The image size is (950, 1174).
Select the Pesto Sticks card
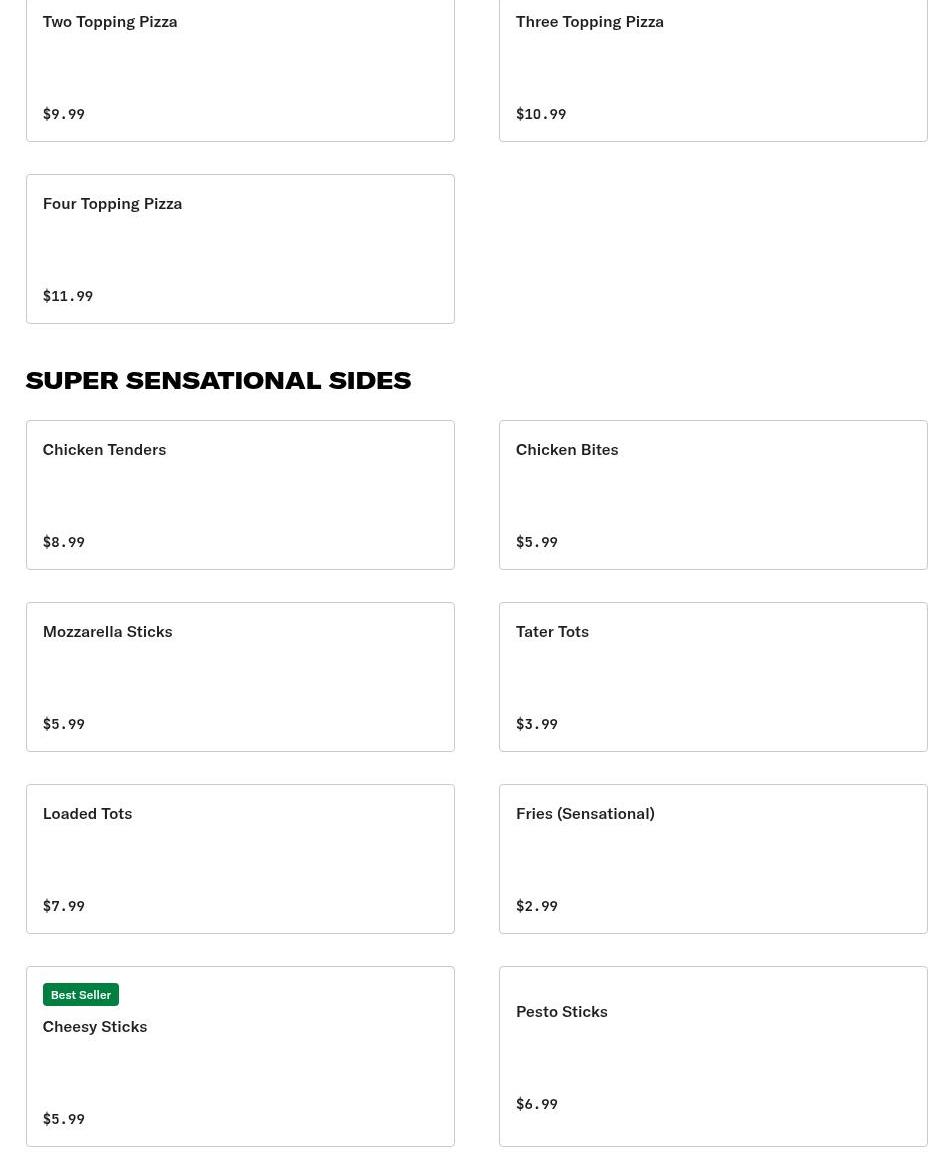pyautogui.click(x=713, y=1056)
